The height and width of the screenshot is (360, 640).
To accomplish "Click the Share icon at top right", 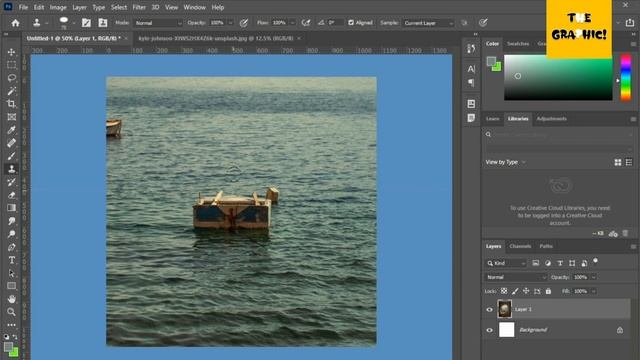I will (x=630, y=23).
